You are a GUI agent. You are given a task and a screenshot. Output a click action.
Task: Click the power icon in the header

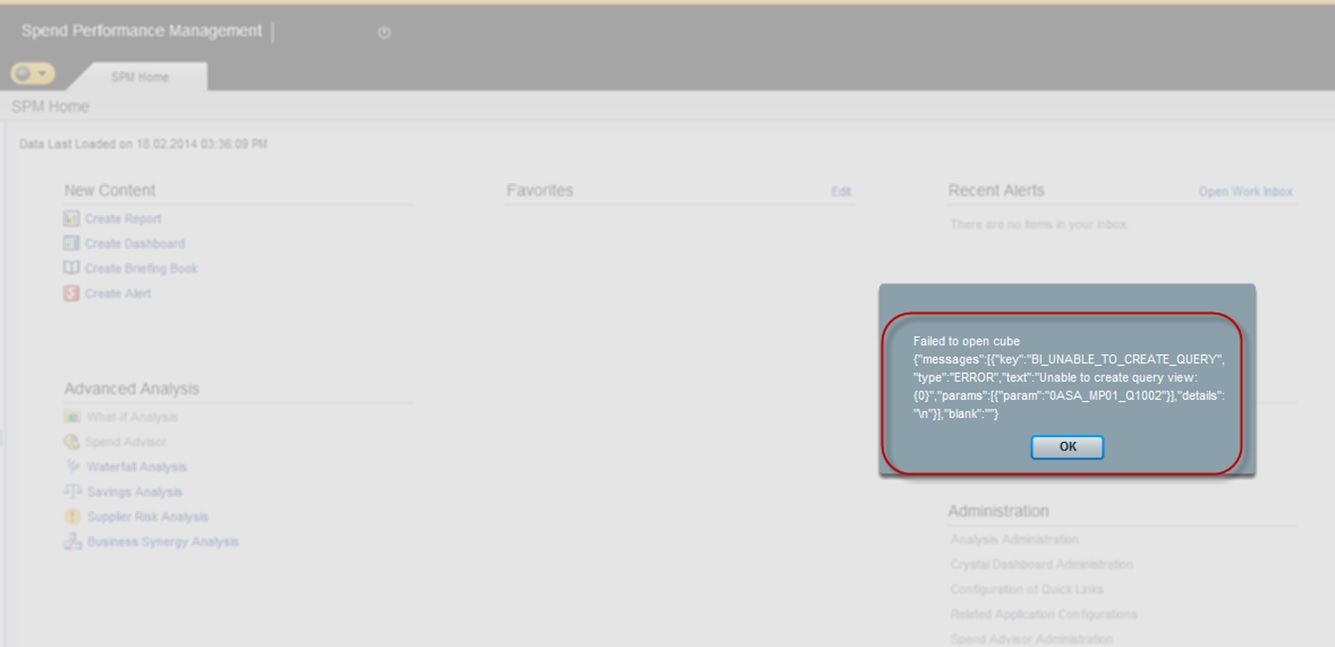384,32
